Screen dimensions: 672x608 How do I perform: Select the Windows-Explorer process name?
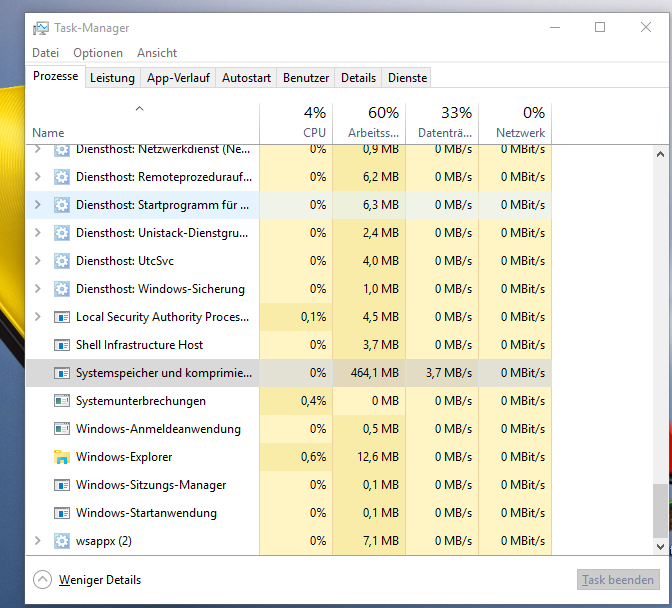[124, 457]
